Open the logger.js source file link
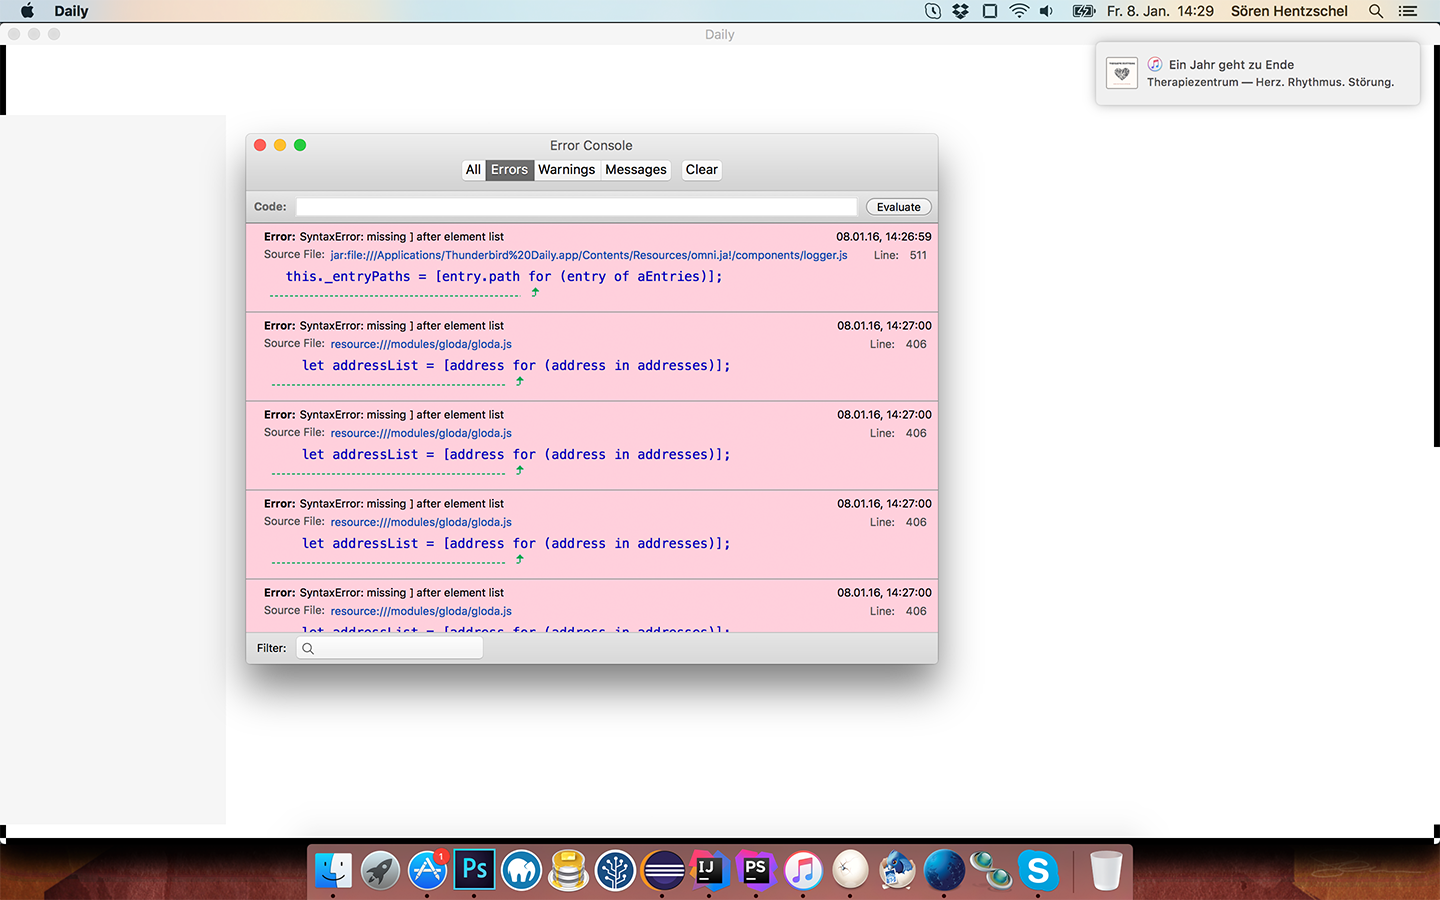The image size is (1440, 900). pos(588,255)
